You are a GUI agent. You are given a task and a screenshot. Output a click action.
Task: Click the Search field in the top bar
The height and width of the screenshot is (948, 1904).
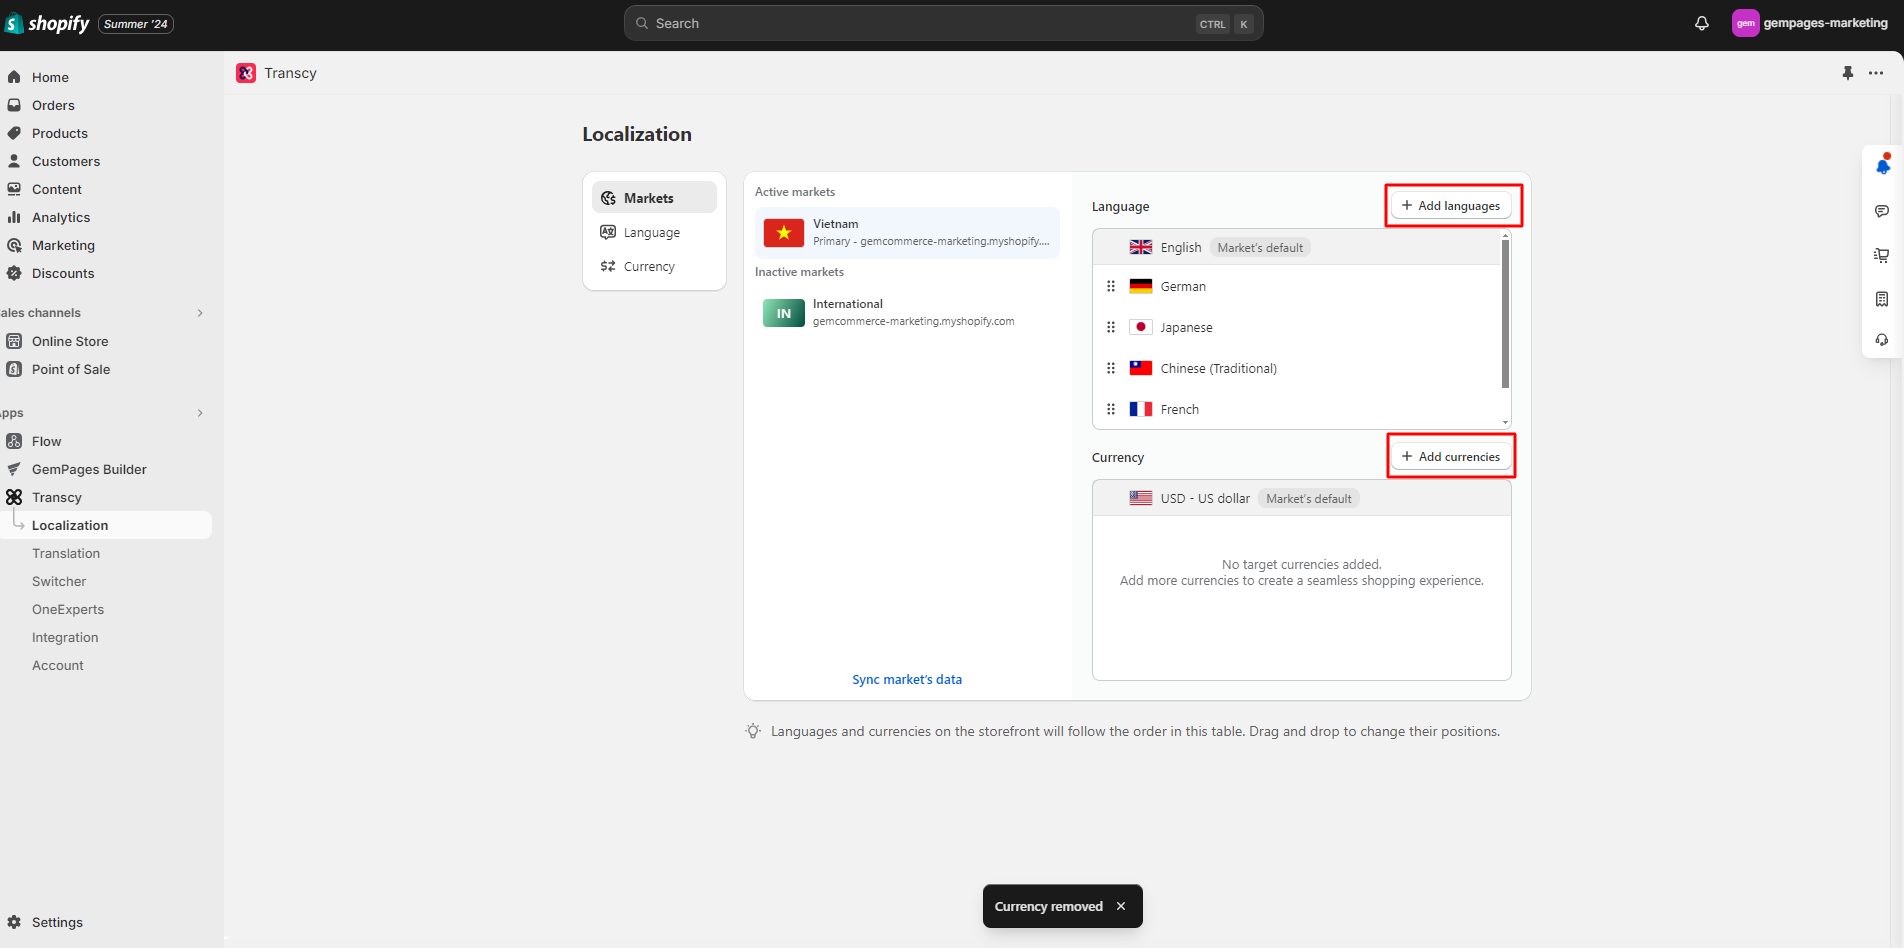point(940,22)
